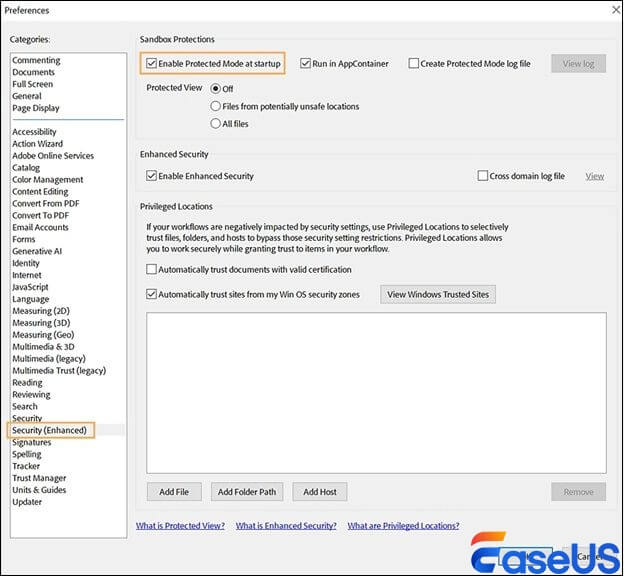Open Multimedia & 3D category
Viewport: 624px width, 576px height.
coord(43,347)
